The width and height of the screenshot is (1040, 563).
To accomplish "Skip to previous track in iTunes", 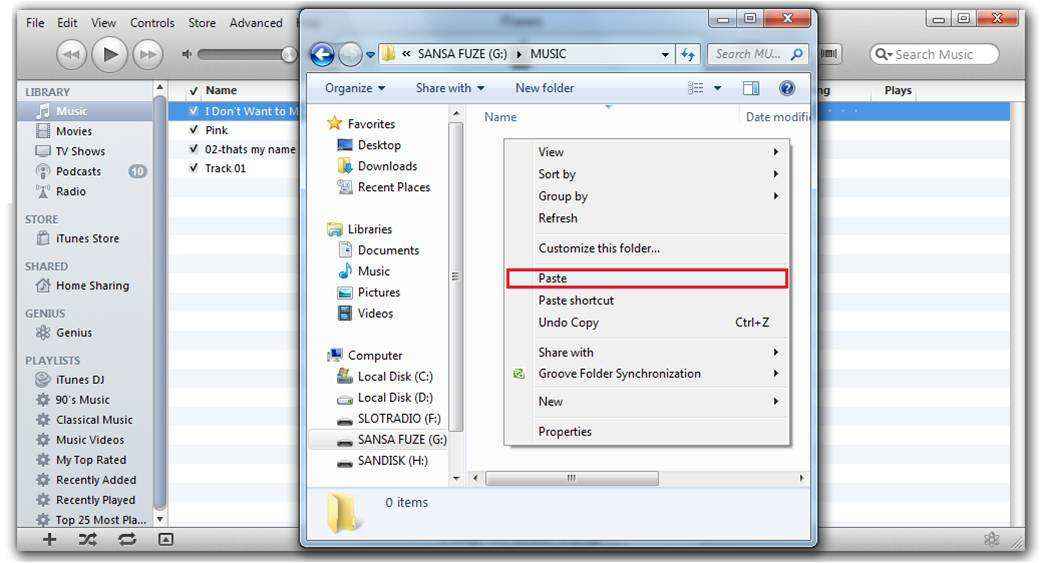I will [72, 54].
